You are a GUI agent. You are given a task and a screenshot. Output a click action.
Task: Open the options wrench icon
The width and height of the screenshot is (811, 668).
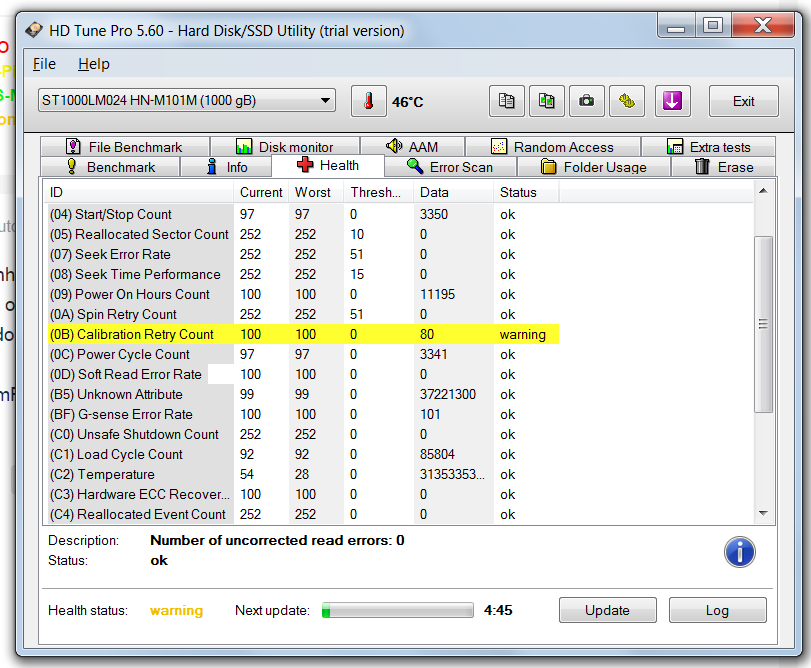[627, 101]
